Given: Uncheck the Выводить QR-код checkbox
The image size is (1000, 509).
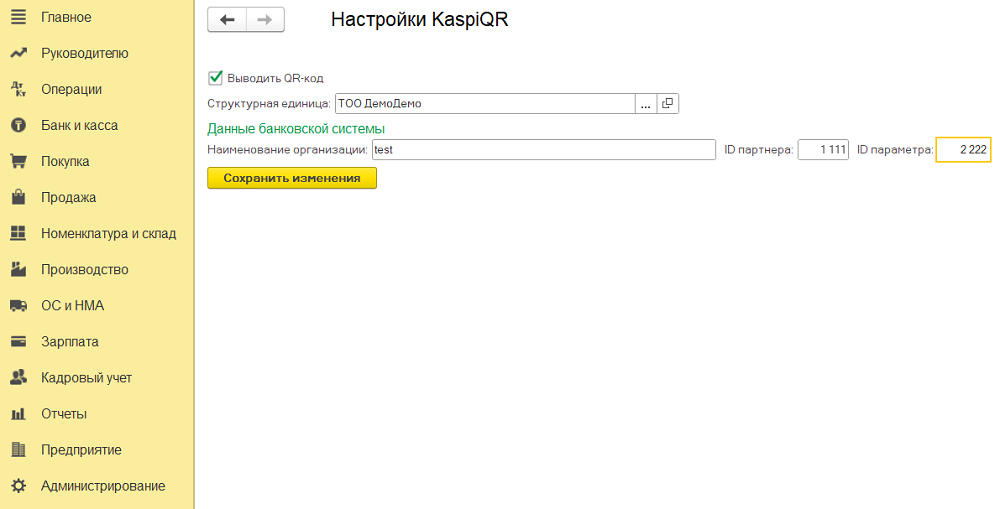Looking at the screenshot, I should [x=216, y=78].
